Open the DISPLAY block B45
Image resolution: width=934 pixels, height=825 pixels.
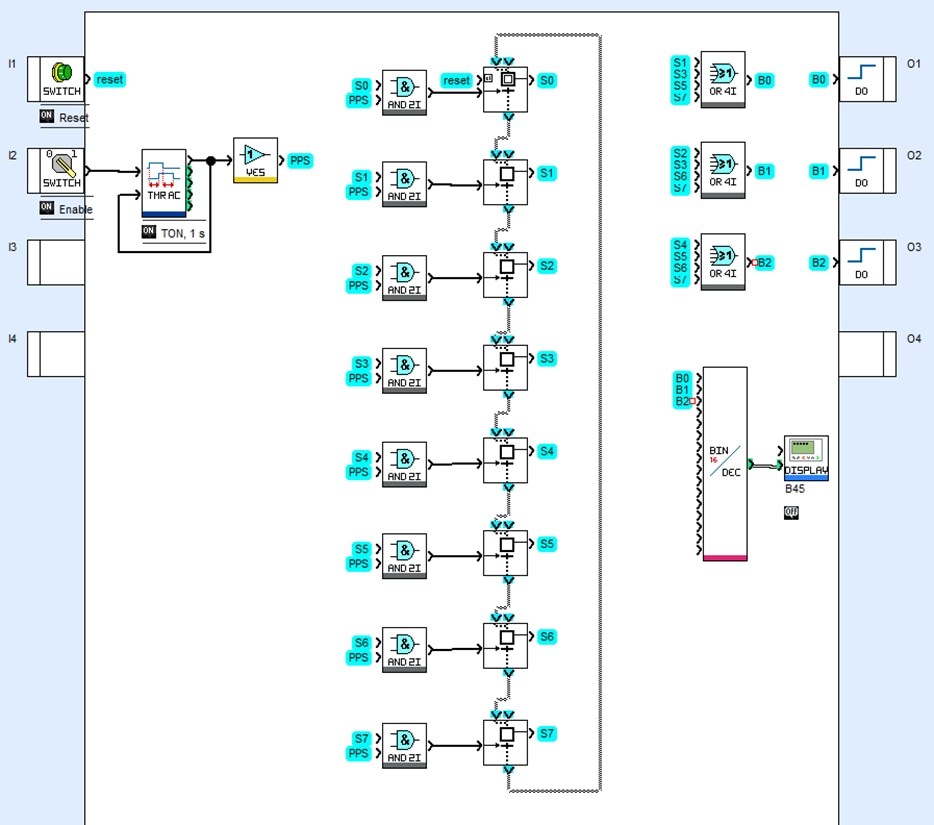806,458
